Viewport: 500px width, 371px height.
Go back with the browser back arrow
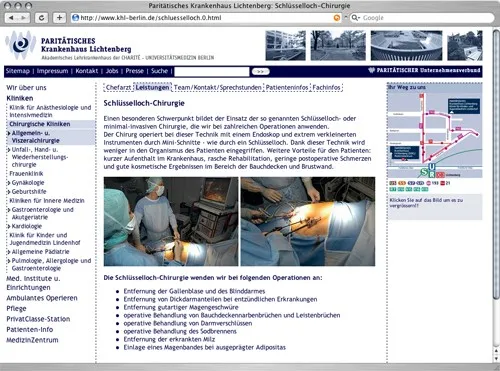[12, 18]
